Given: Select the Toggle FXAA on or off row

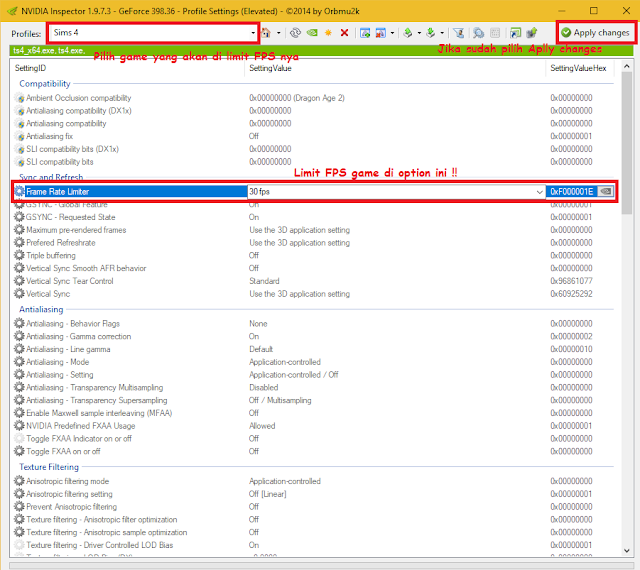Looking at the screenshot, I should tap(313, 451).
